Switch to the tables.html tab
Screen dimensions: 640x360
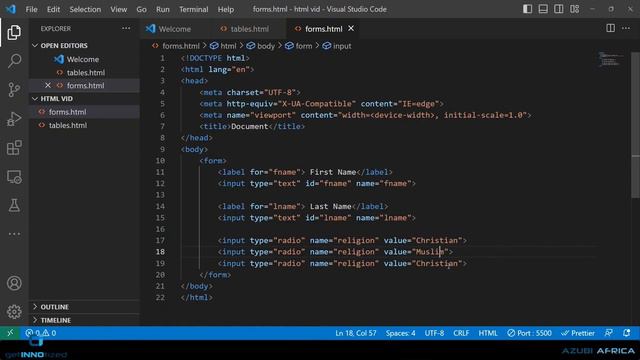coord(249,29)
